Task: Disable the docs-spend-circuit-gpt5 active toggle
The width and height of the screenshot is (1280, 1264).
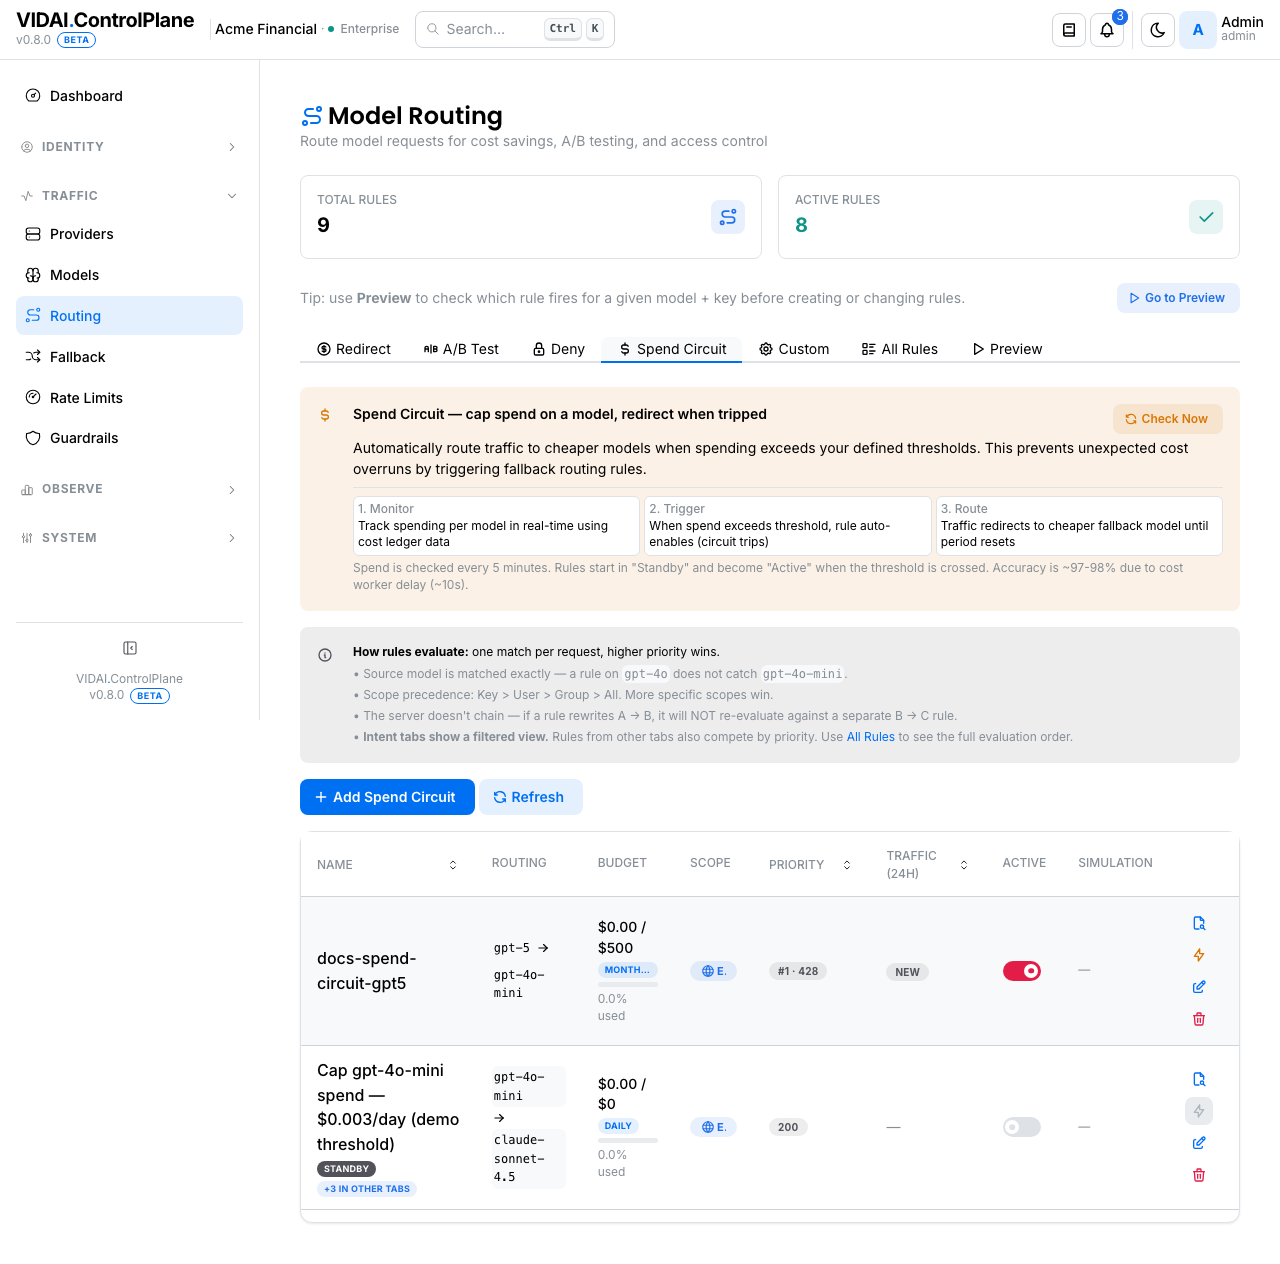Action: tap(1022, 971)
